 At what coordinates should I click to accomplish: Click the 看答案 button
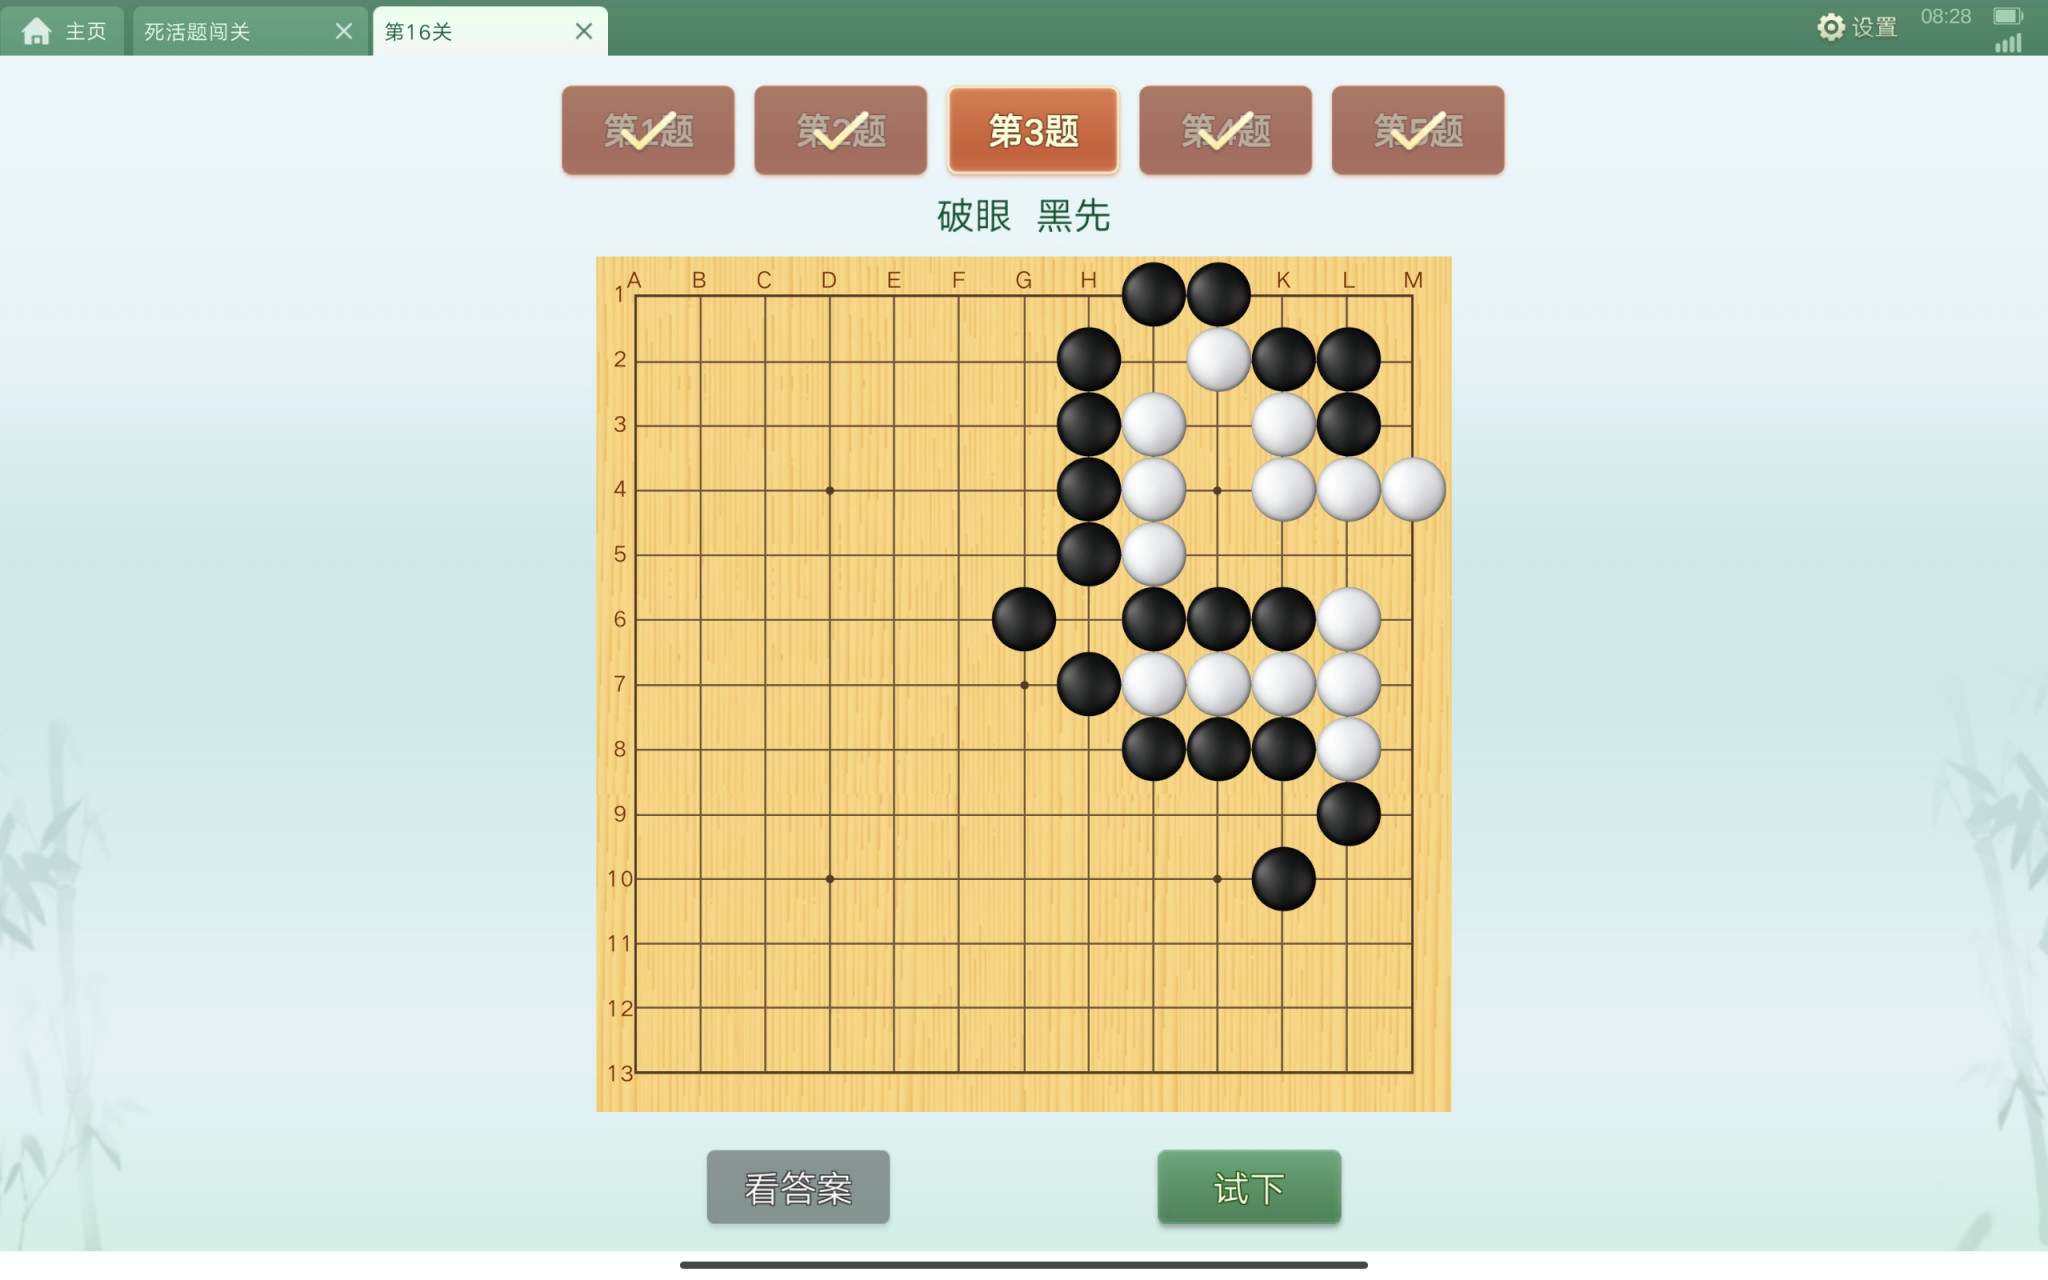tap(798, 1187)
